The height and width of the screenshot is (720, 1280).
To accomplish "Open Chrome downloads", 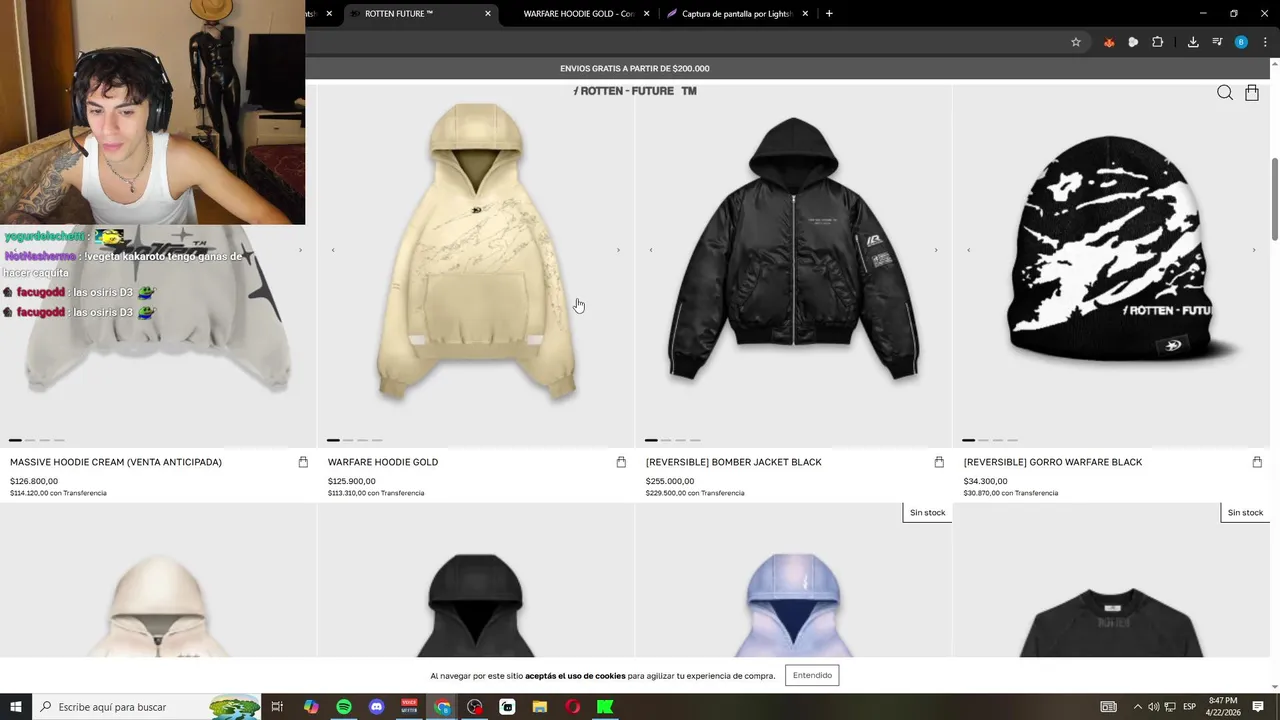I will pyautogui.click(x=1193, y=42).
